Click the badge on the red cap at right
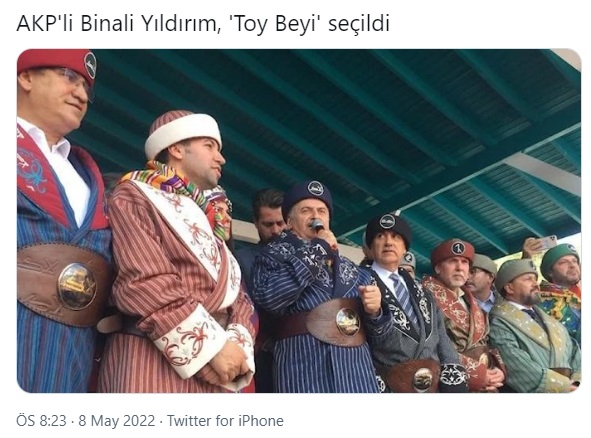591x438 pixels. point(458,248)
